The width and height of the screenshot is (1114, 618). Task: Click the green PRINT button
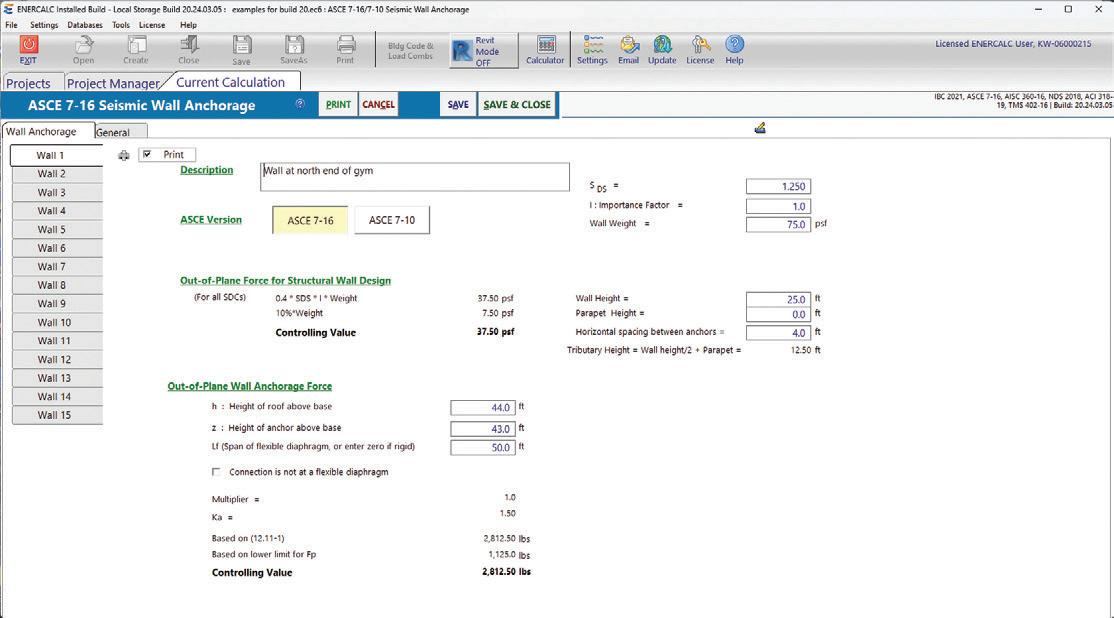pos(338,104)
